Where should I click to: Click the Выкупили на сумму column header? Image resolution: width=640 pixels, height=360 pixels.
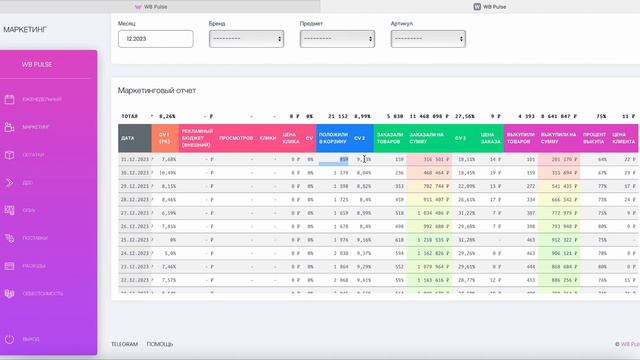(559, 138)
